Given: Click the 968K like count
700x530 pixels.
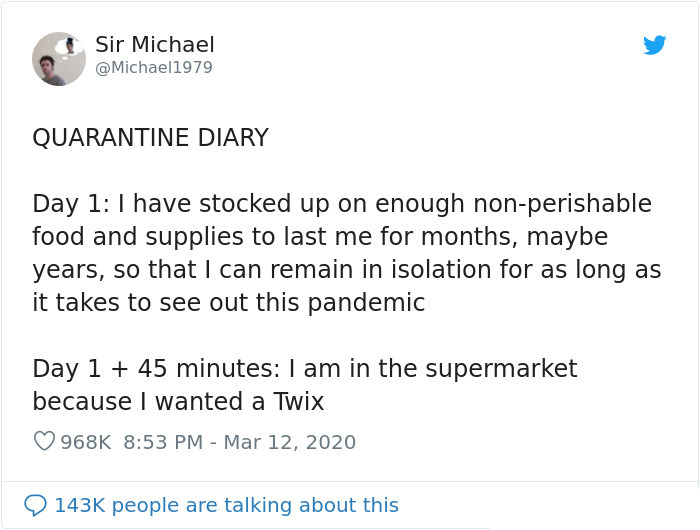Looking at the screenshot, I should tap(86, 441).
